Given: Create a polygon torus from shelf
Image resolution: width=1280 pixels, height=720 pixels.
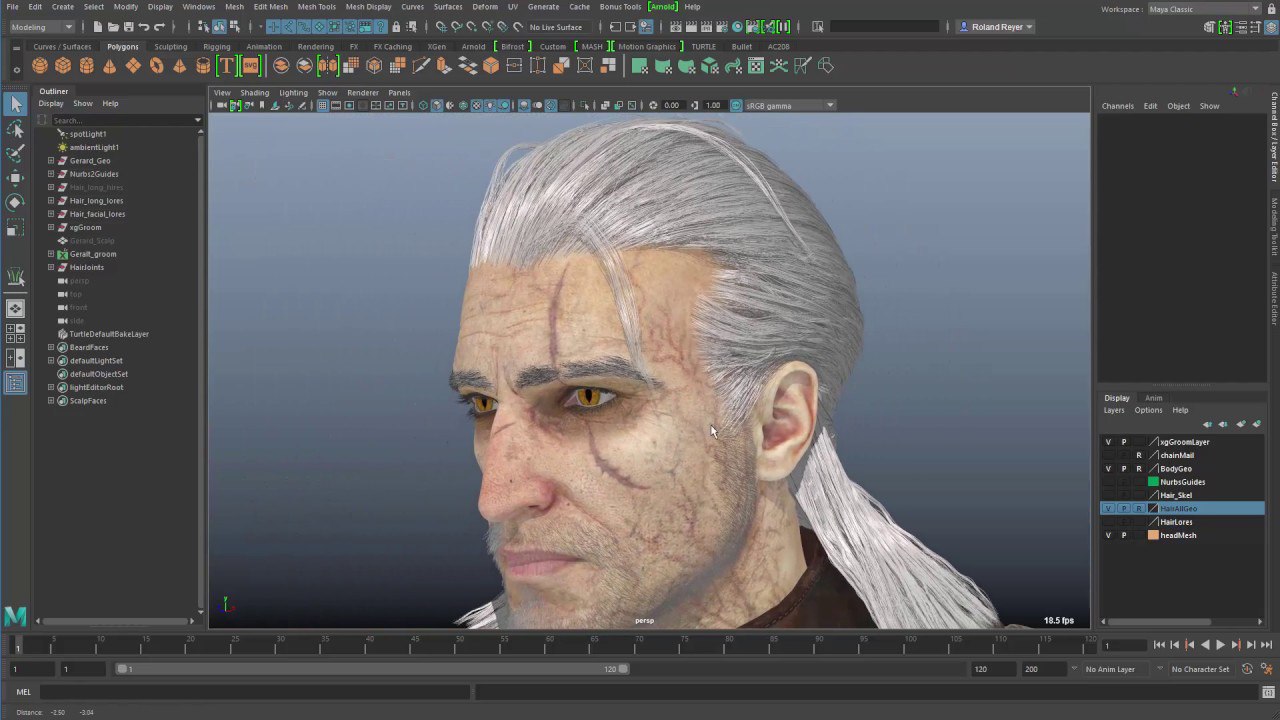Looking at the screenshot, I should 156,66.
